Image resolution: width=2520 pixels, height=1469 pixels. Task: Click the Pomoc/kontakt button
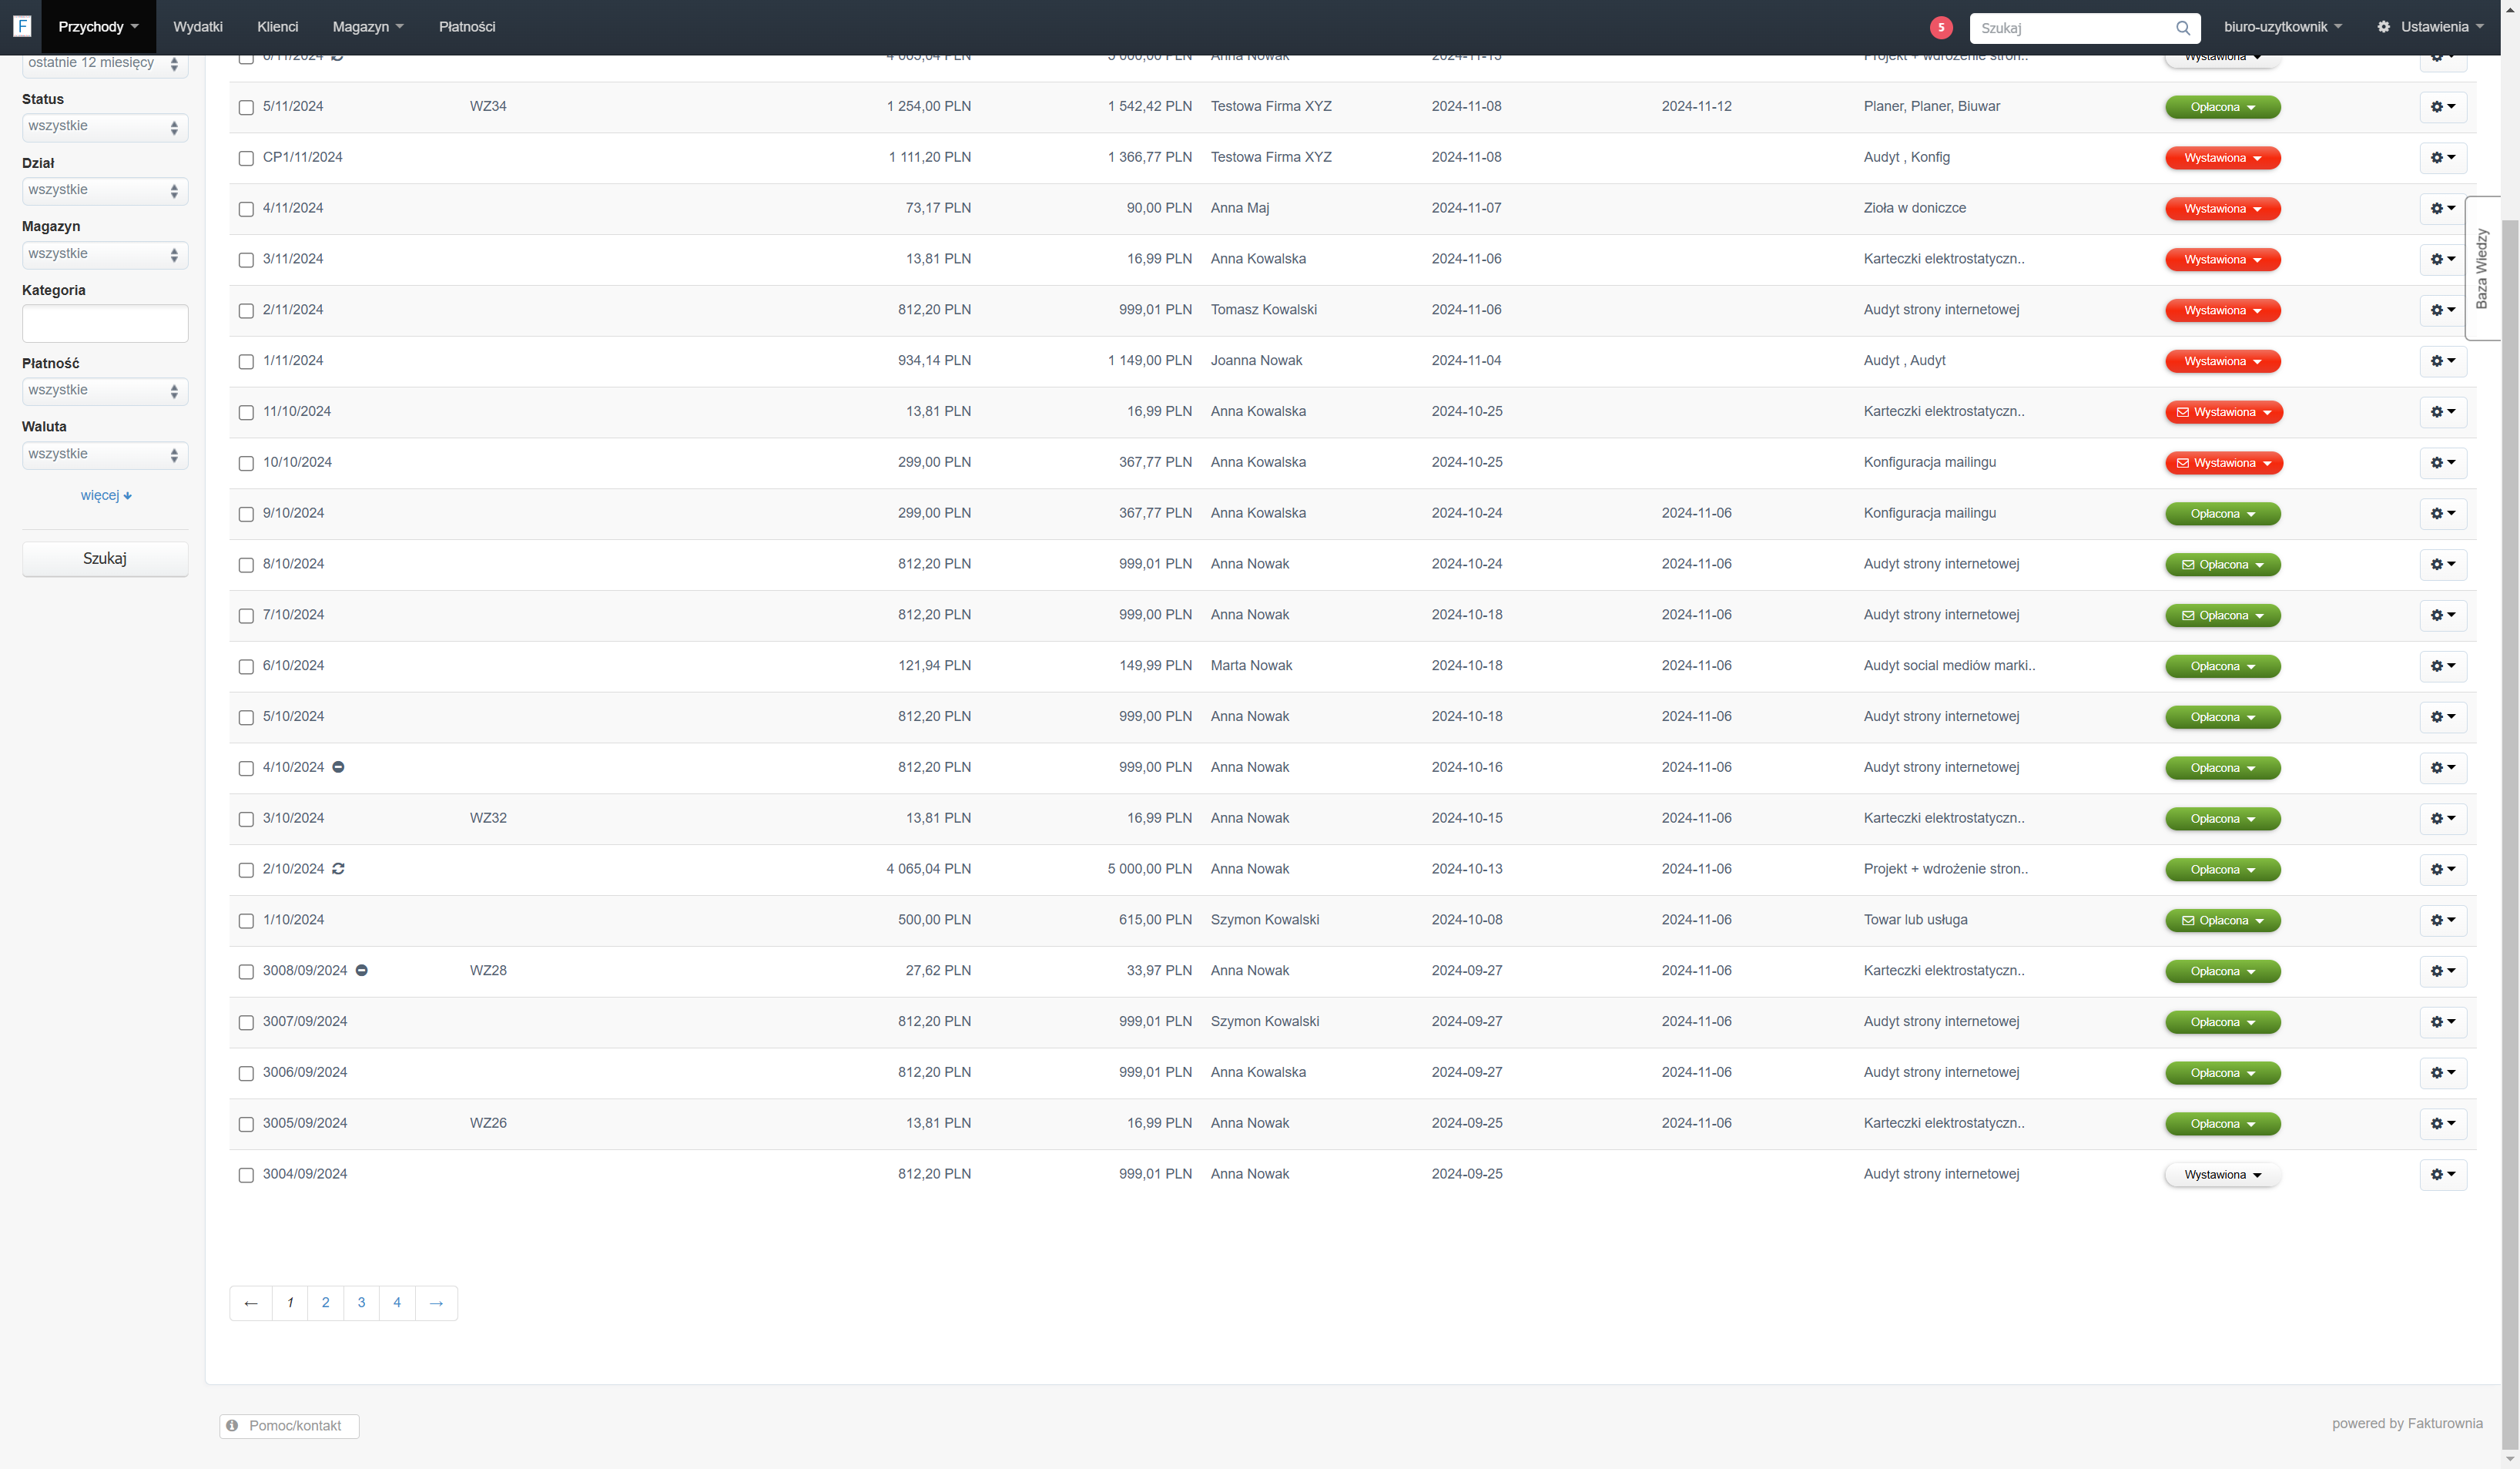coord(289,1425)
